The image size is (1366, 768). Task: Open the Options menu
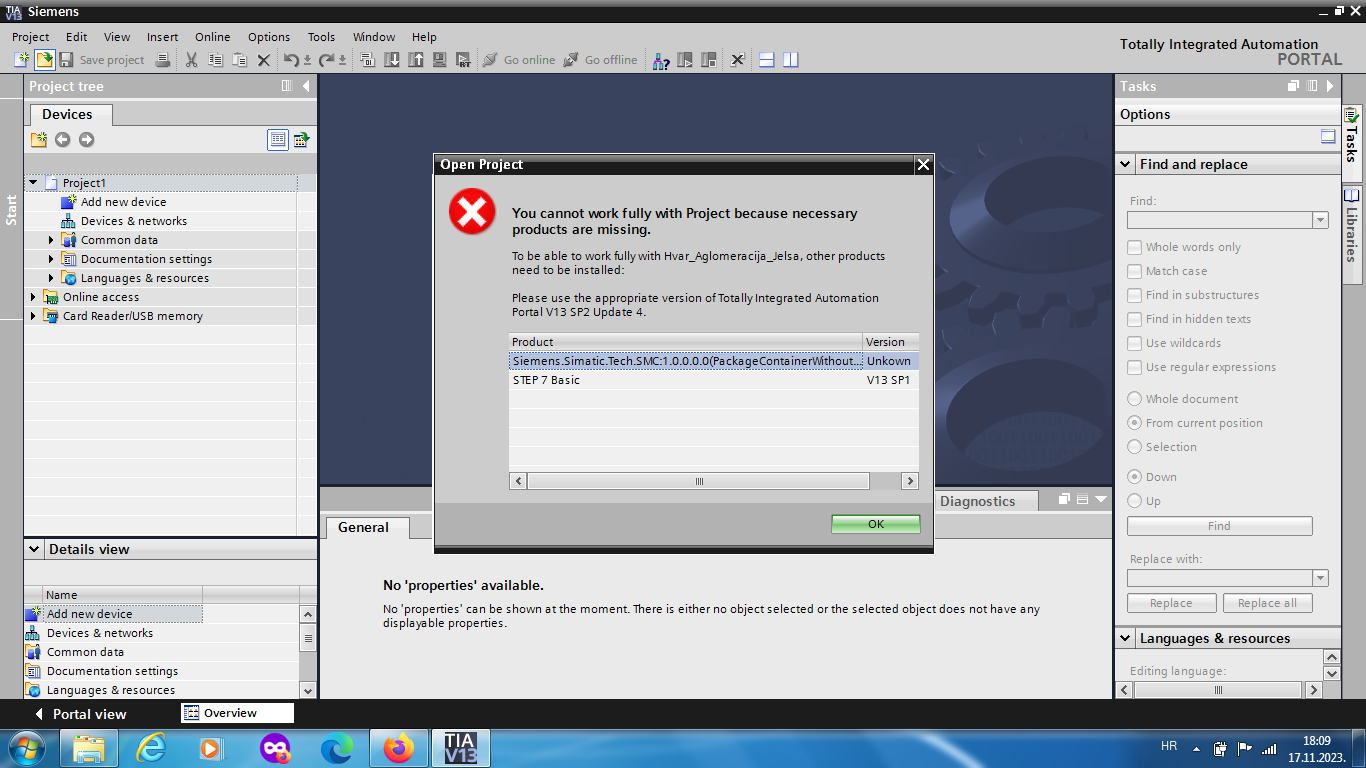click(x=269, y=37)
